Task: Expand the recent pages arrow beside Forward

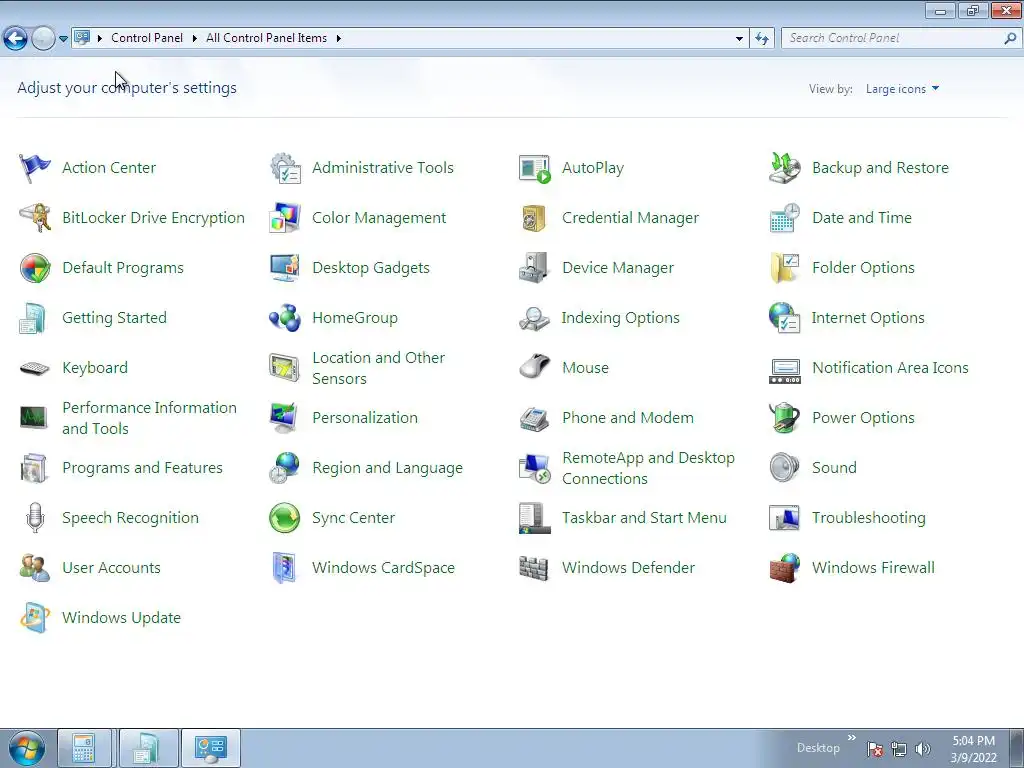Action: tap(63, 39)
